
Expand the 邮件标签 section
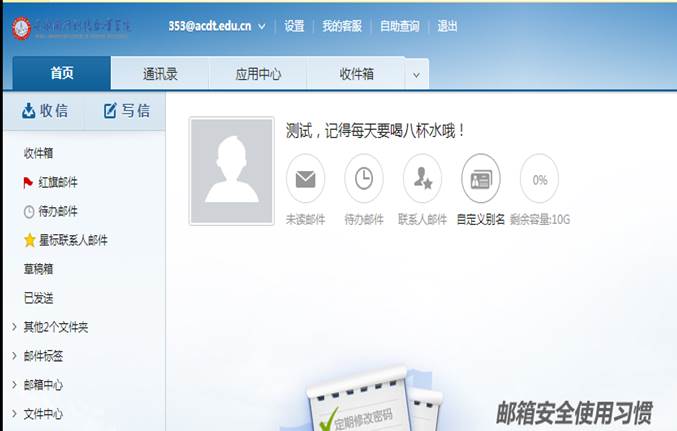[x=13, y=356]
